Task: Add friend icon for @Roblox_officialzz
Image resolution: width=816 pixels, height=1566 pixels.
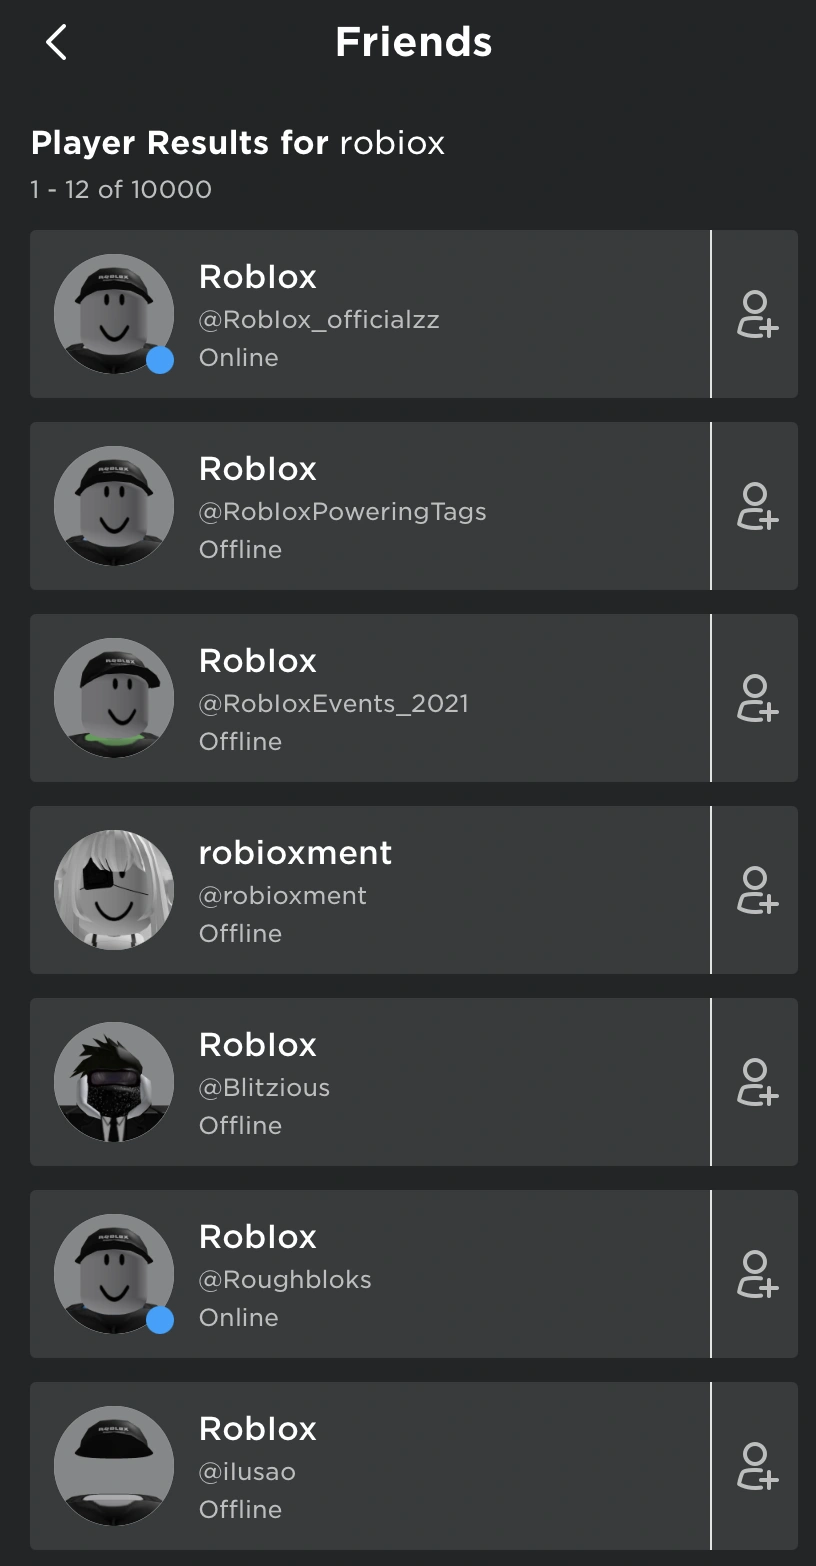Action: (x=756, y=315)
